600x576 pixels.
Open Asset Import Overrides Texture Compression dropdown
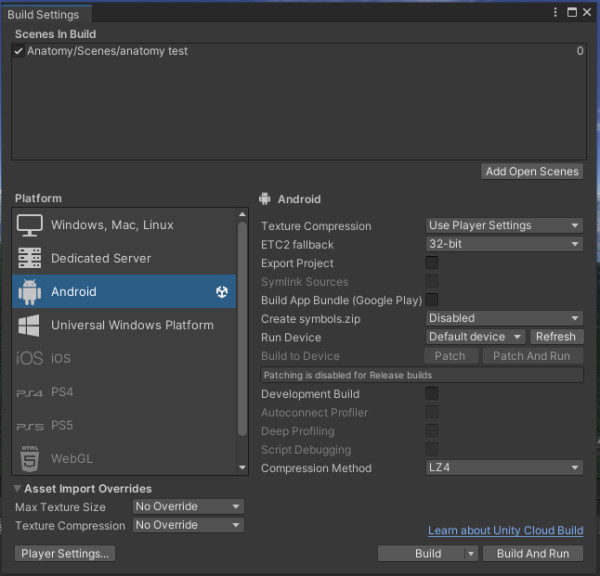189,525
